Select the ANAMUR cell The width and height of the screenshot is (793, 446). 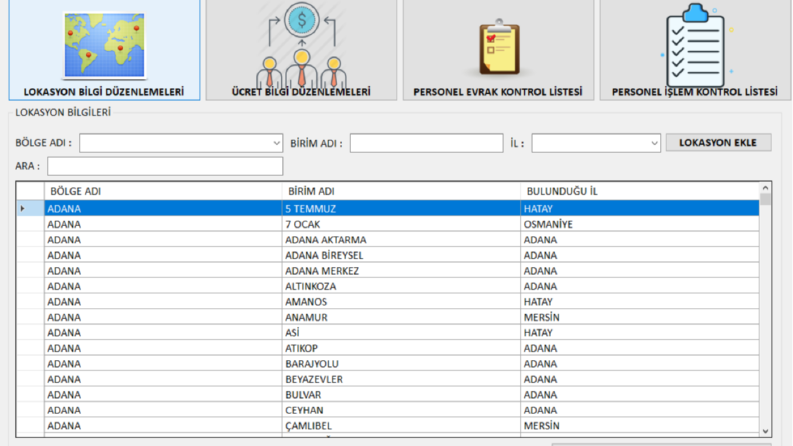coord(401,317)
